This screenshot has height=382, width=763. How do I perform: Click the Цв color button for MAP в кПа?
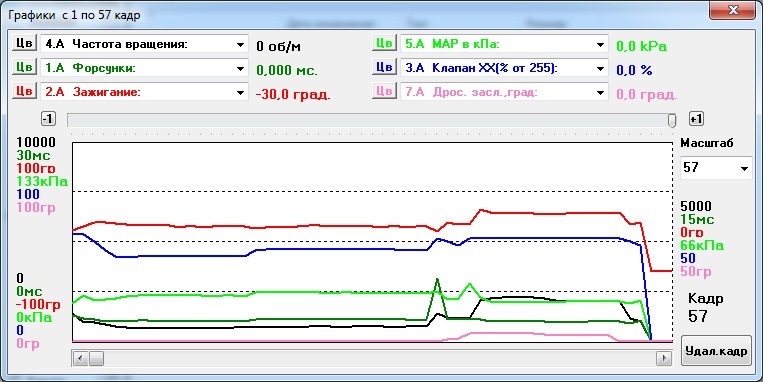pyautogui.click(x=384, y=43)
